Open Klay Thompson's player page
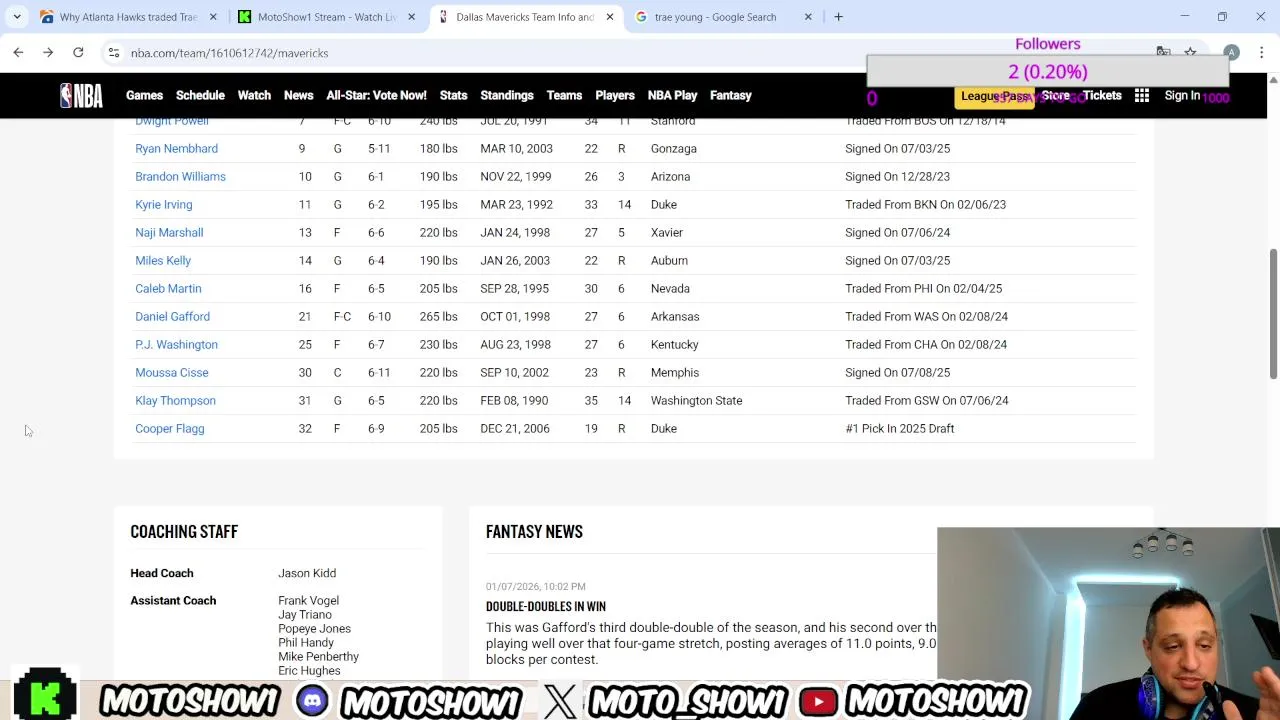The height and width of the screenshot is (720, 1280). click(175, 400)
